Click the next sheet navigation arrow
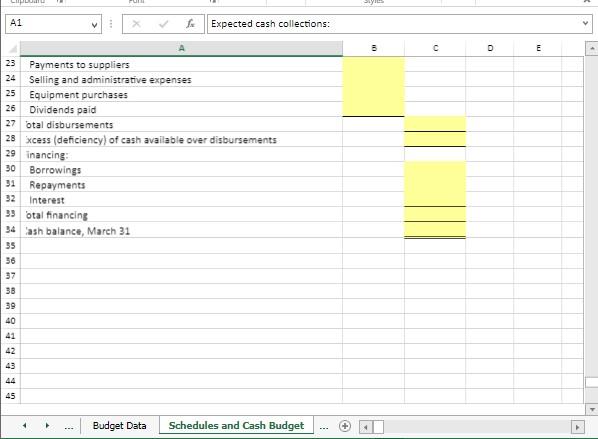598x439 pixels. [x=47, y=426]
